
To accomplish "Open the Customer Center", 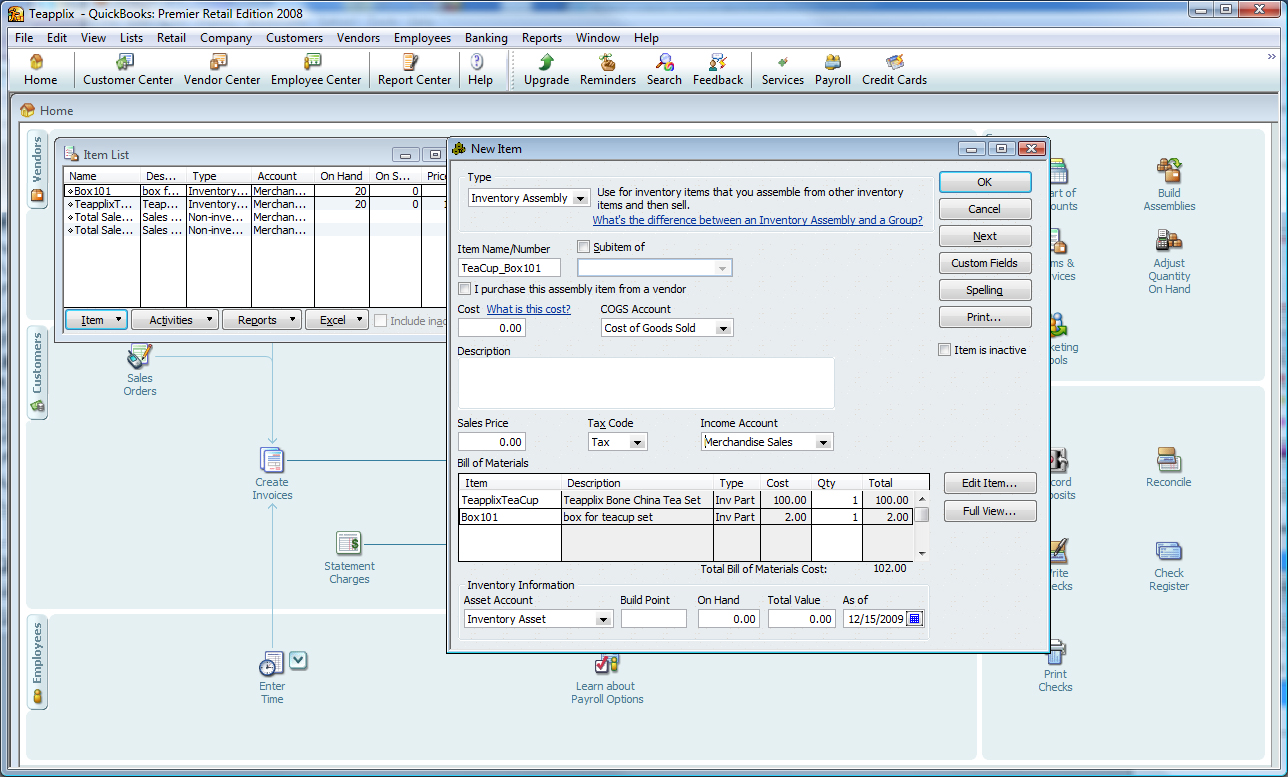I will point(128,69).
